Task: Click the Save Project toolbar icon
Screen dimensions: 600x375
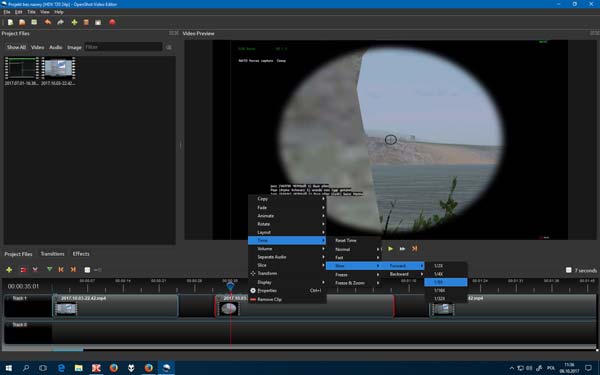Action: (x=34, y=22)
